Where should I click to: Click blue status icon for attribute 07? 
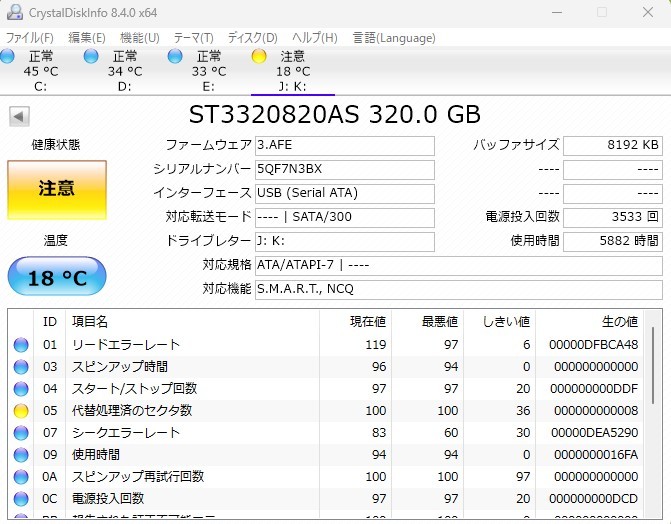(x=21, y=433)
